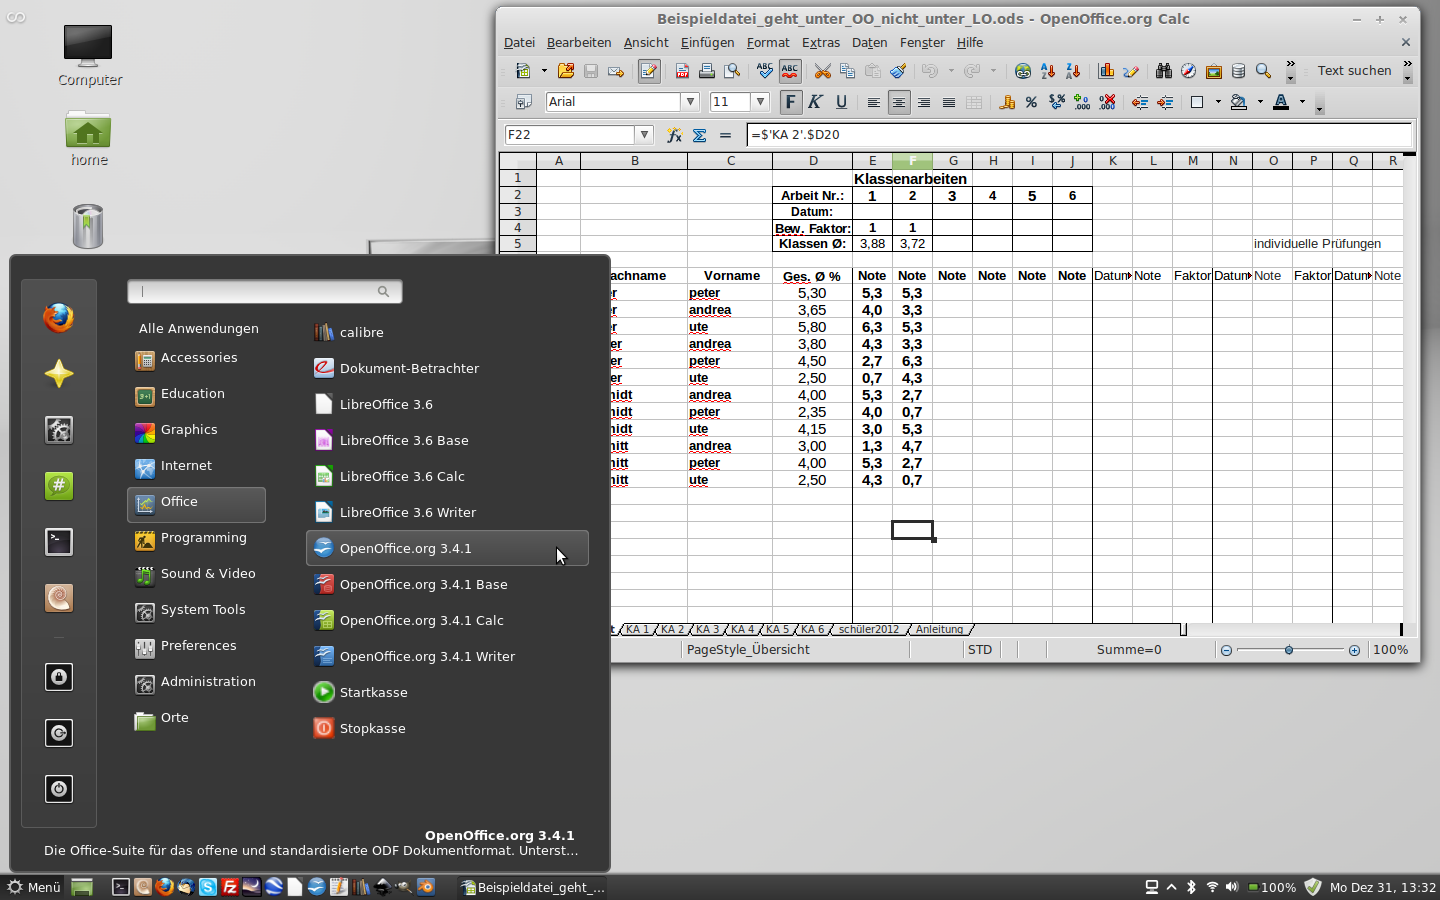Viewport: 1440px width, 900px height.
Task: Click the Sum sigma icon
Action: [x=699, y=135]
